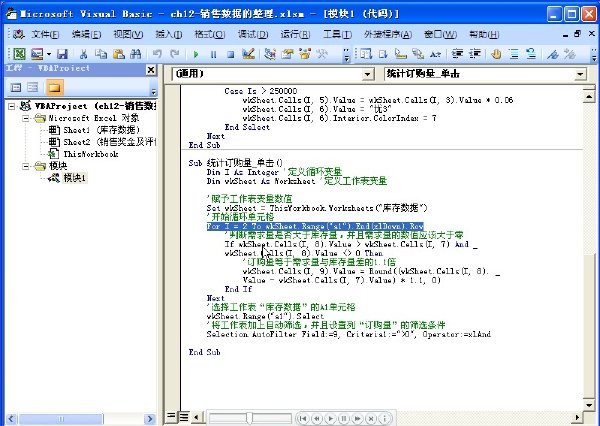Reset the project with the stop square icon
Image resolution: width=600 pixels, height=426 pixels.
[x=230, y=54]
